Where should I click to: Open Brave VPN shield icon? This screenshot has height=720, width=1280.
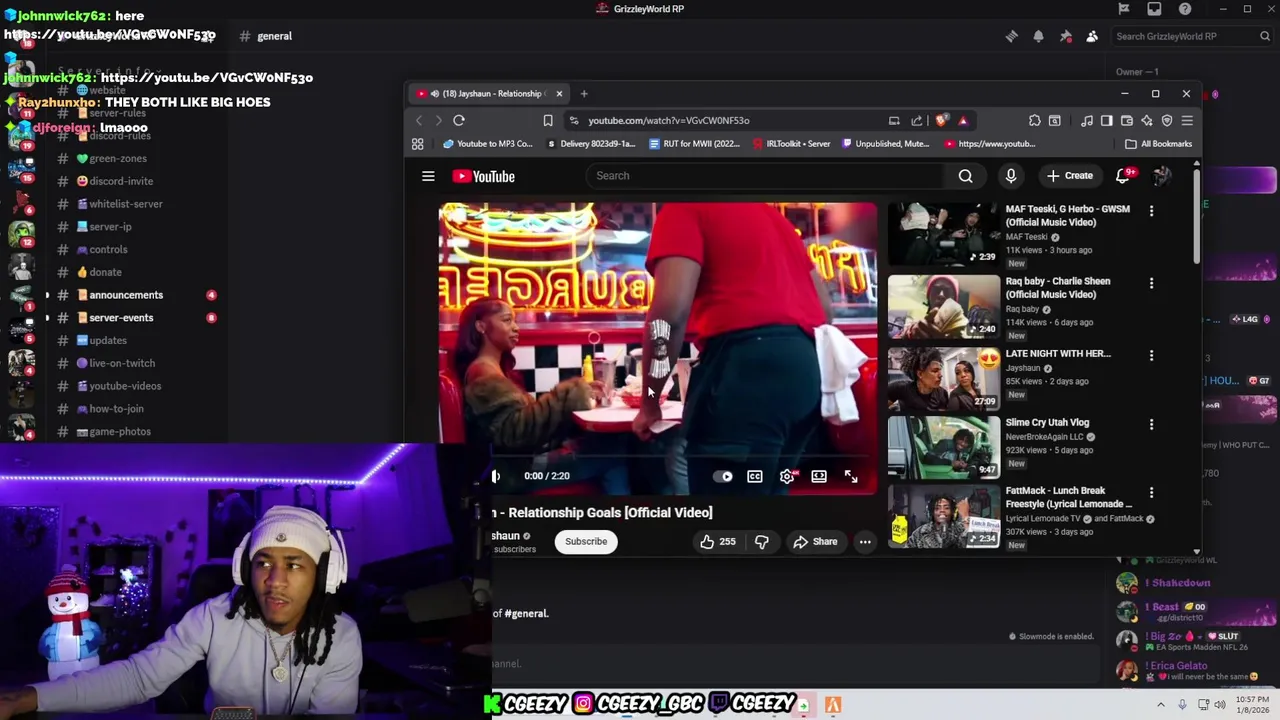point(1167,120)
